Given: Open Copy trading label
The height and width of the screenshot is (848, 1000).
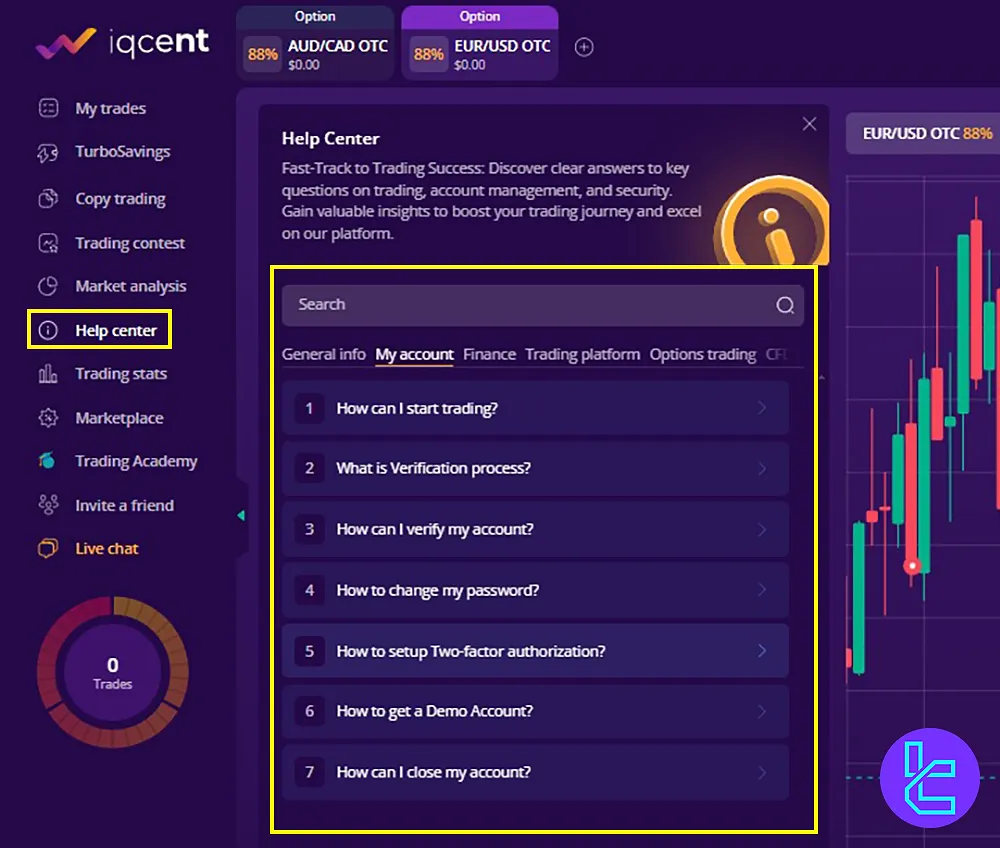Looking at the screenshot, I should (120, 199).
